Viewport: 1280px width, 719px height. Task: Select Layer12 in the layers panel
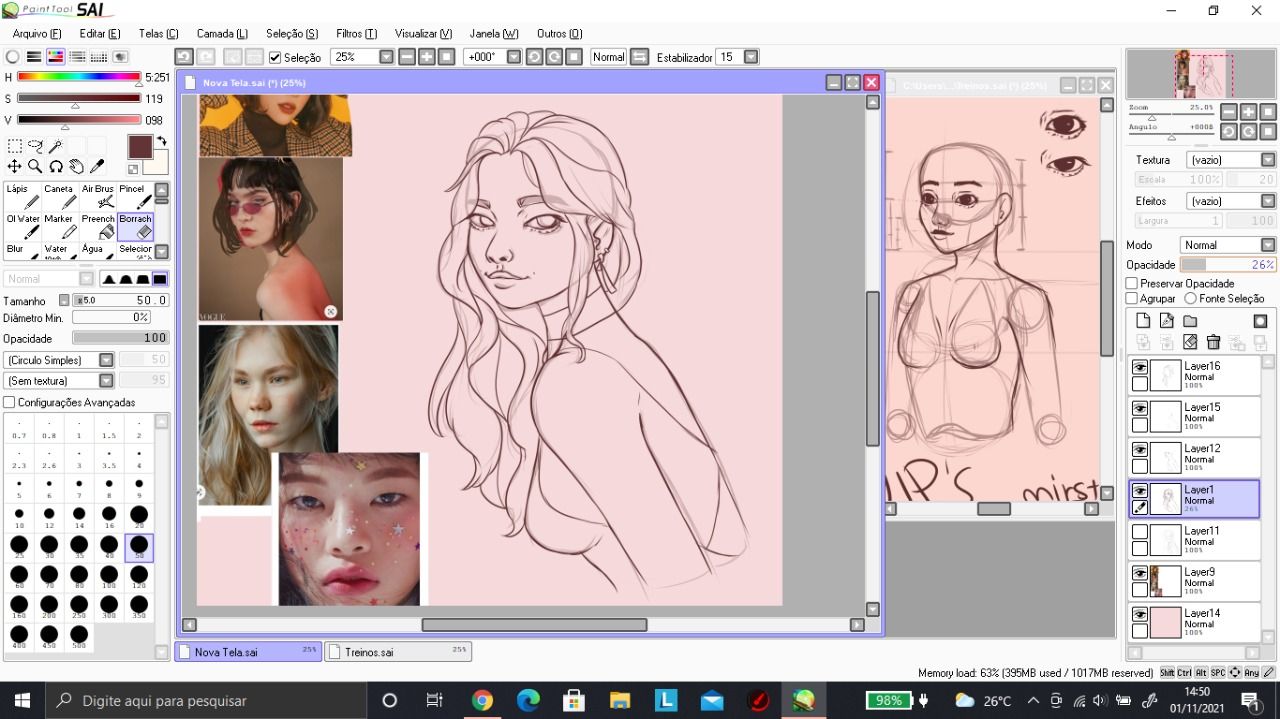click(x=1194, y=458)
